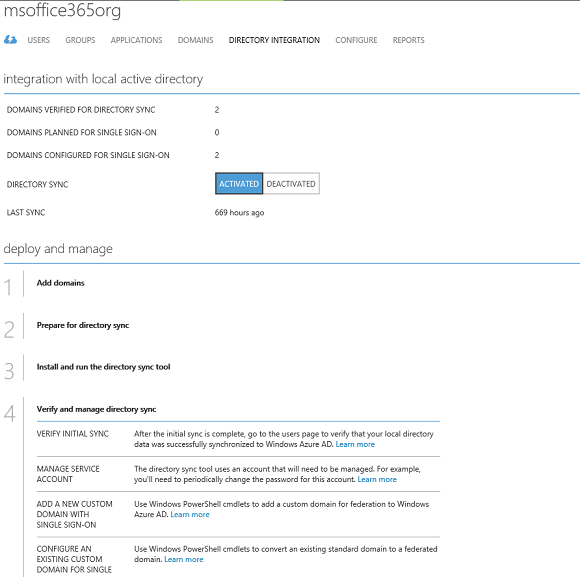Image resolution: width=580 pixels, height=577 pixels.
Task: Click the step number 3 marker
Action: point(9,371)
